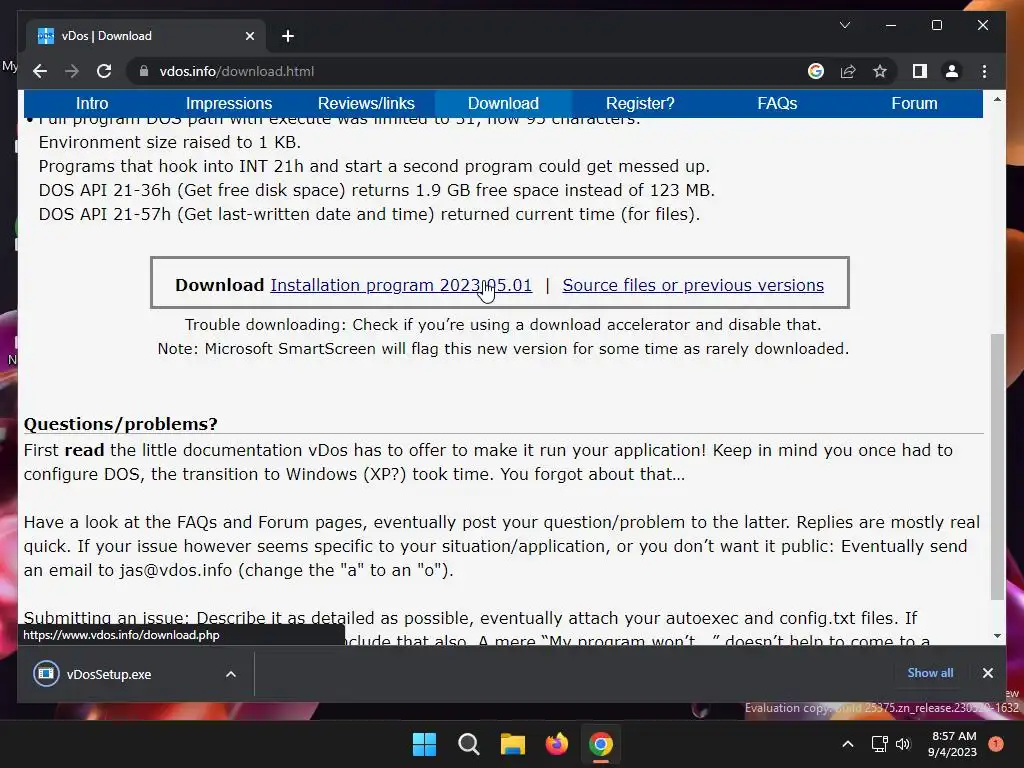Open the Chrome profile menu
This screenshot has height=768, width=1024.
pos(952,71)
